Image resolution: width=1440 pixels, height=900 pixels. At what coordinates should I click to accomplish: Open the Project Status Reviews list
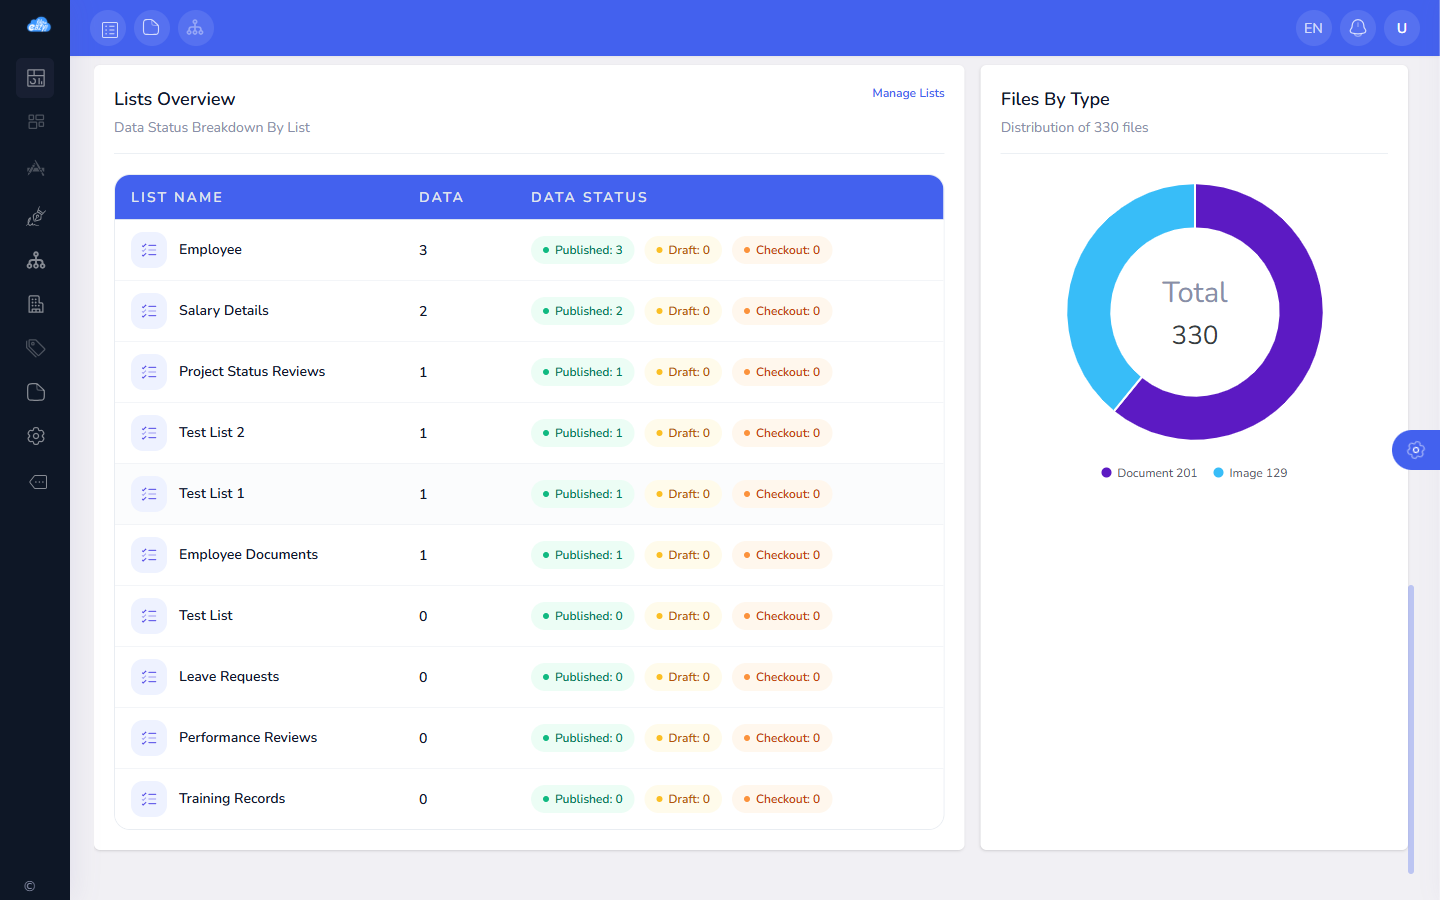tap(252, 371)
